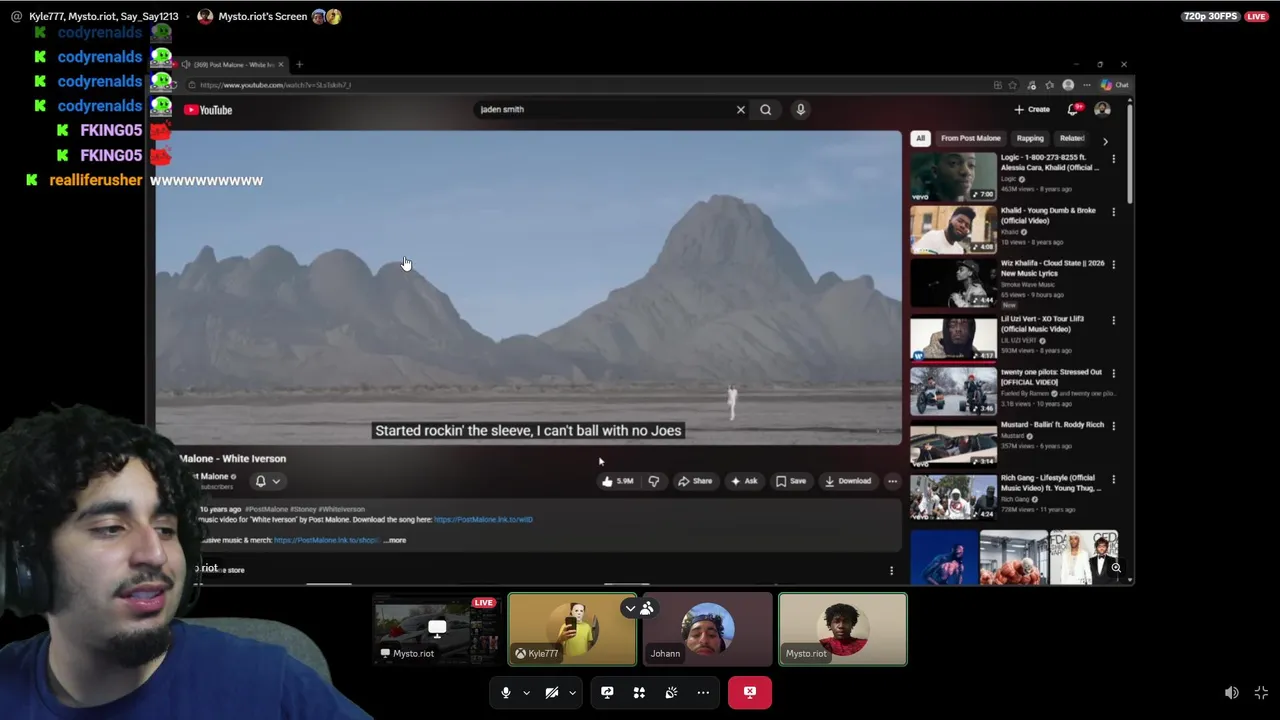Select Mysto.riot's live screen share tile
Image resolution: width=1280 pixels, height=720 pixels.
[x=436, y=629]
